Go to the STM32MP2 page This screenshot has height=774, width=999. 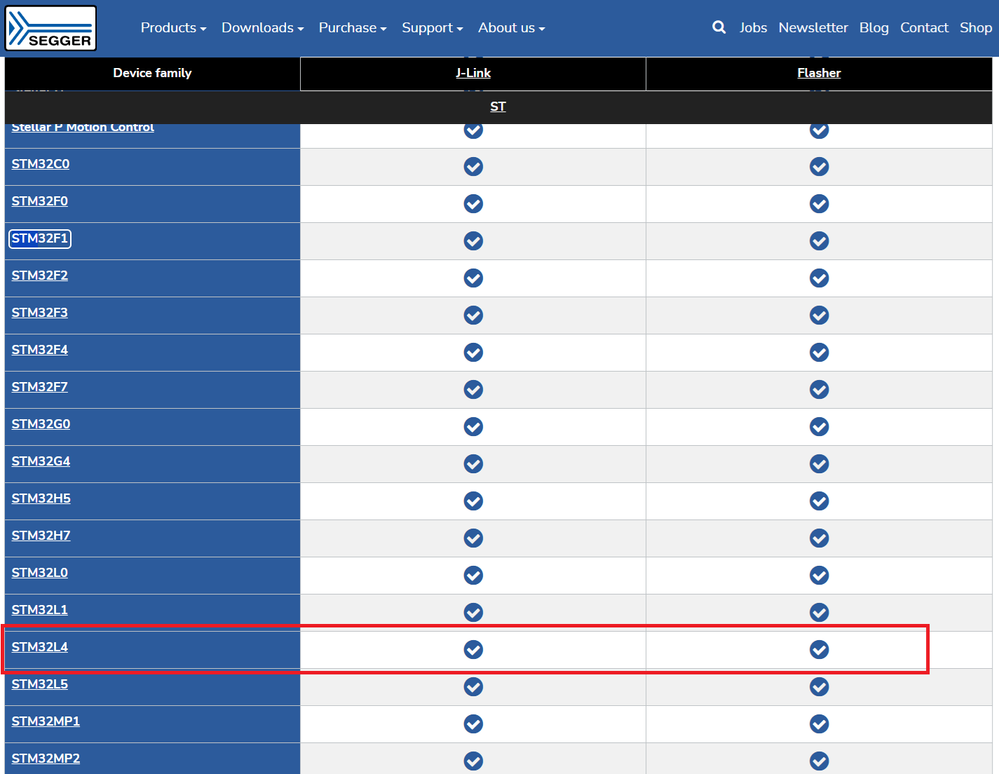[46, 759]
